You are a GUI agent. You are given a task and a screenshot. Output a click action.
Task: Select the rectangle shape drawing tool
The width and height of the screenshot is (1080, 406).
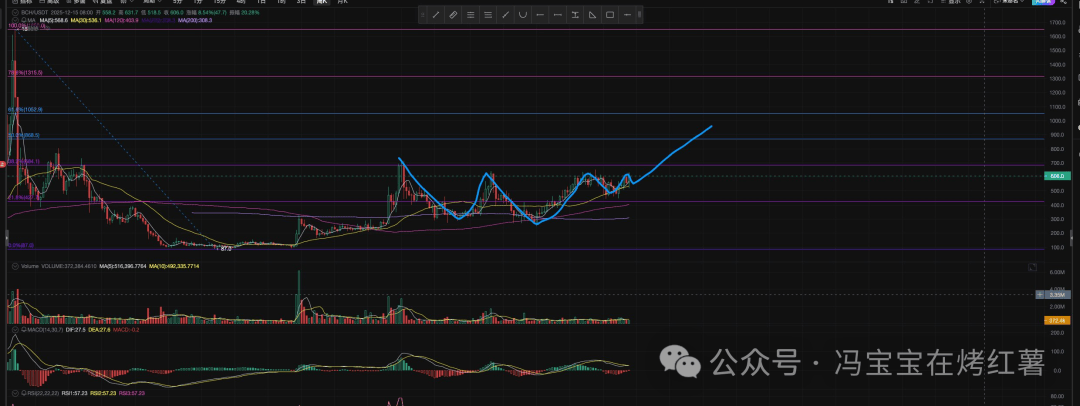(x=610, y=14)
